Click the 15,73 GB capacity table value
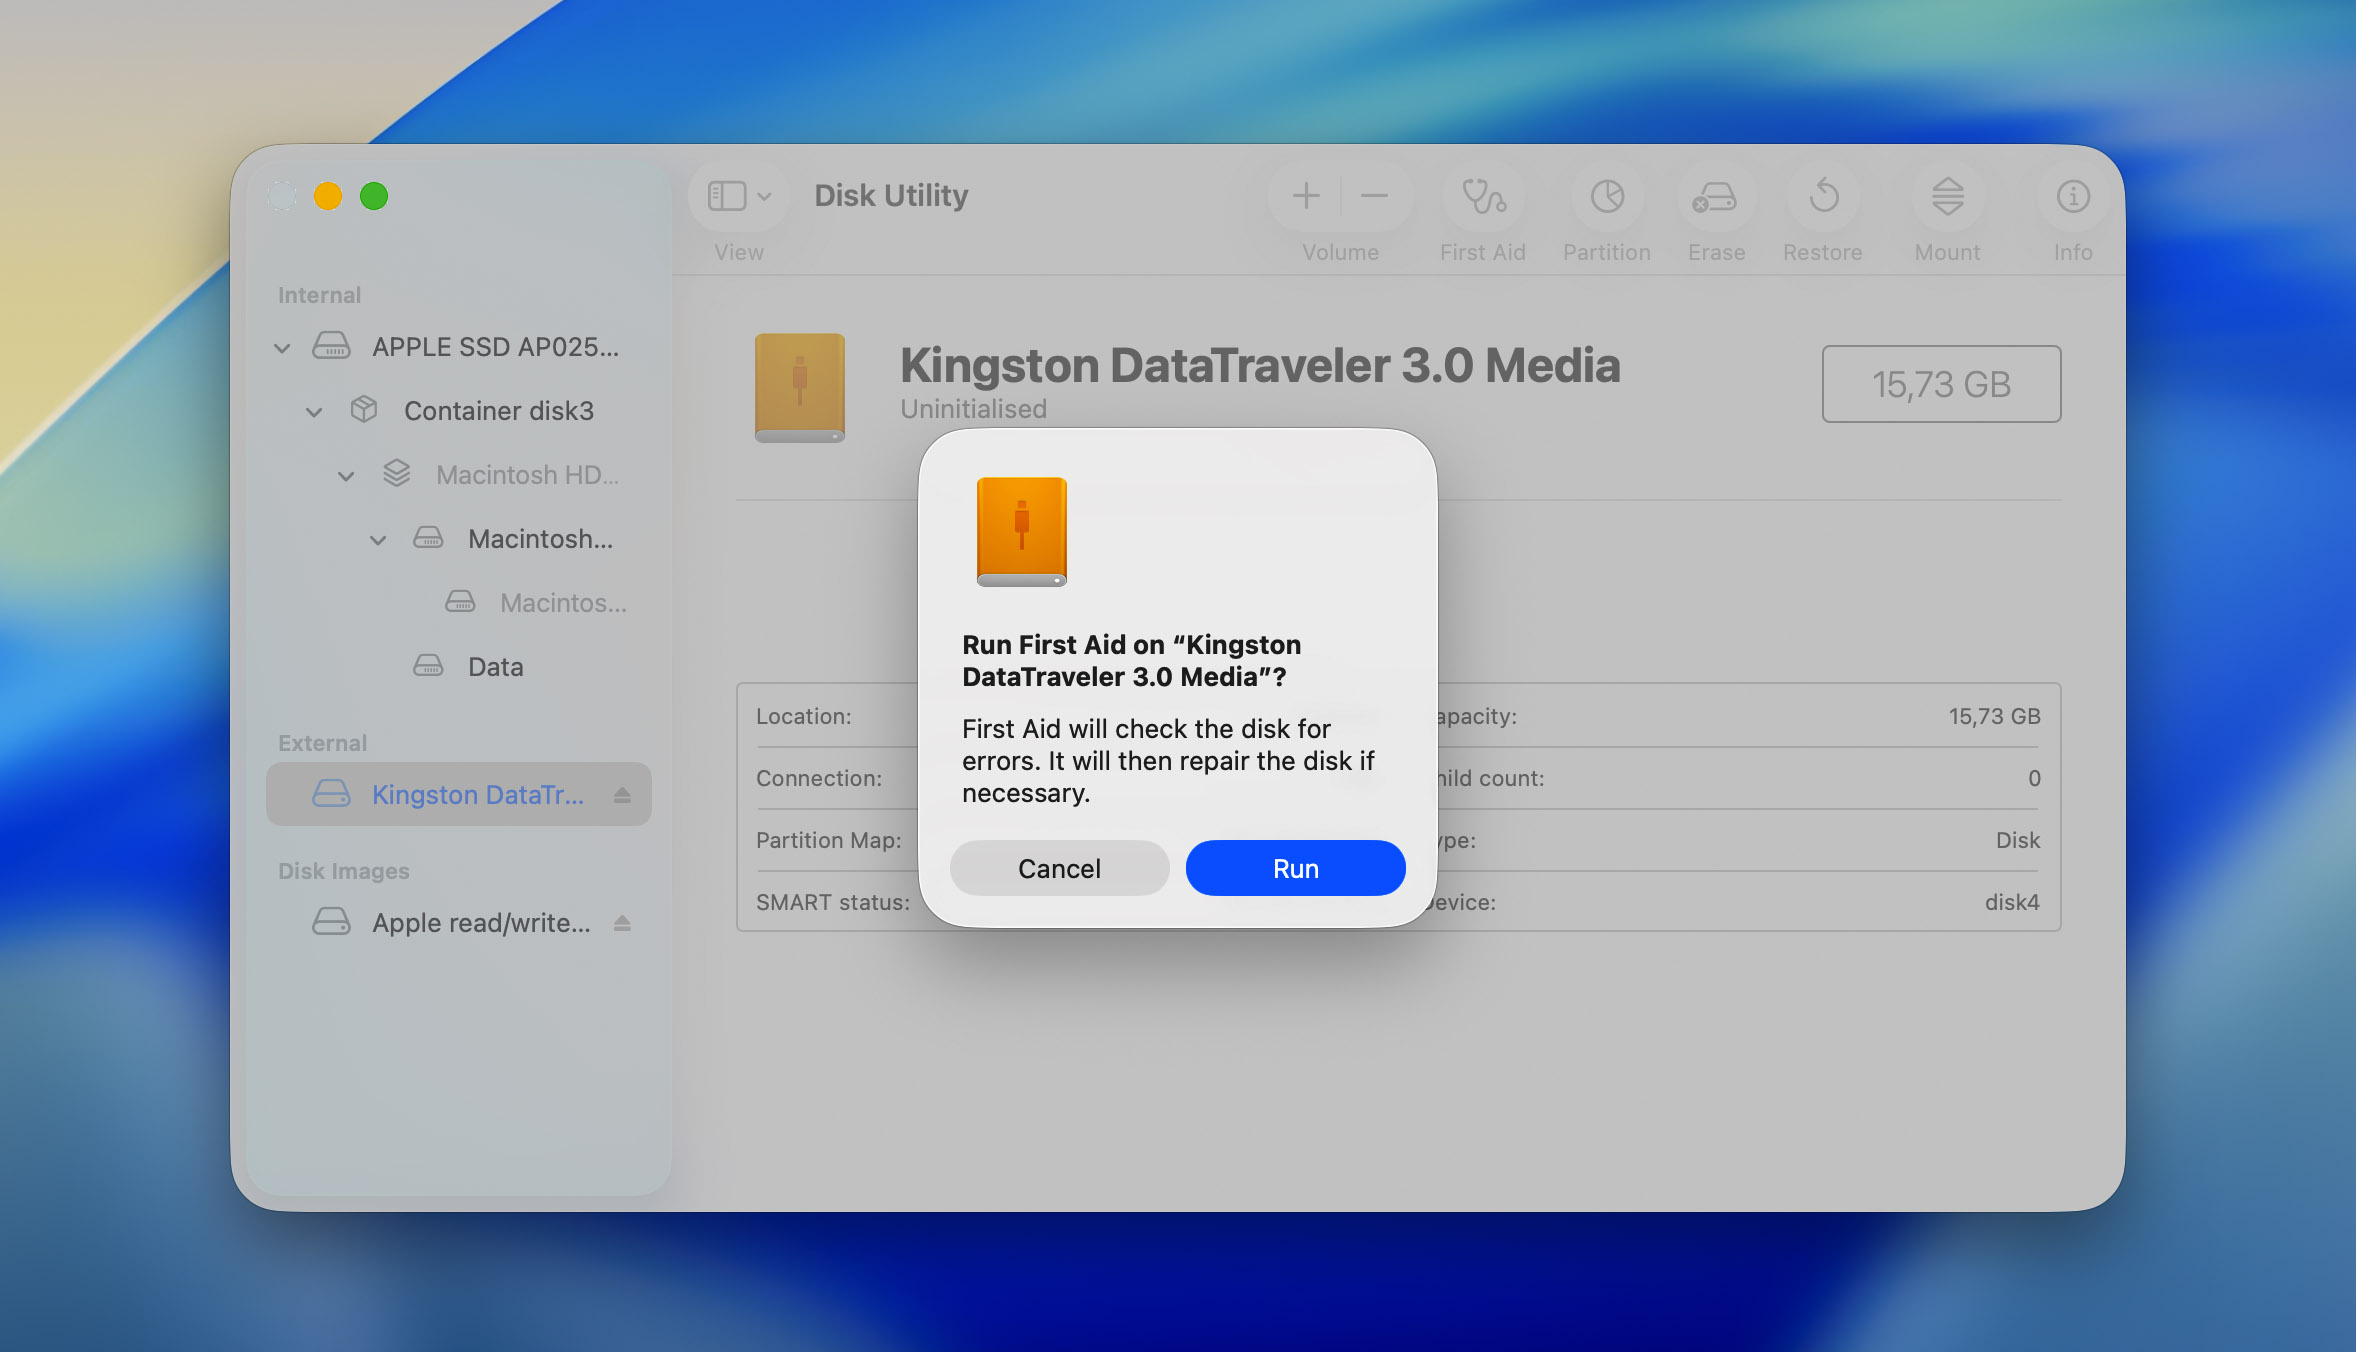This screenshot has height=1352, width=2356. coord(1994,716)
